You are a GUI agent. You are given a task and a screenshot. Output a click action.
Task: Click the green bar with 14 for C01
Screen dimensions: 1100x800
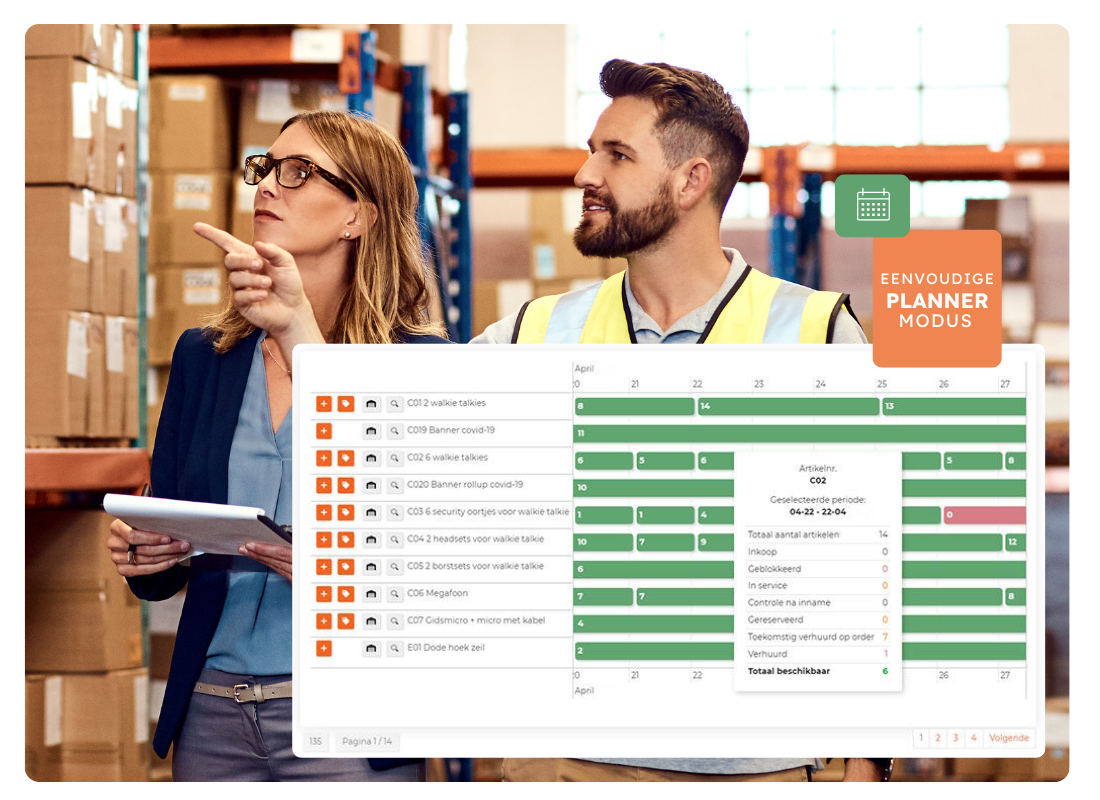[788, 407]
